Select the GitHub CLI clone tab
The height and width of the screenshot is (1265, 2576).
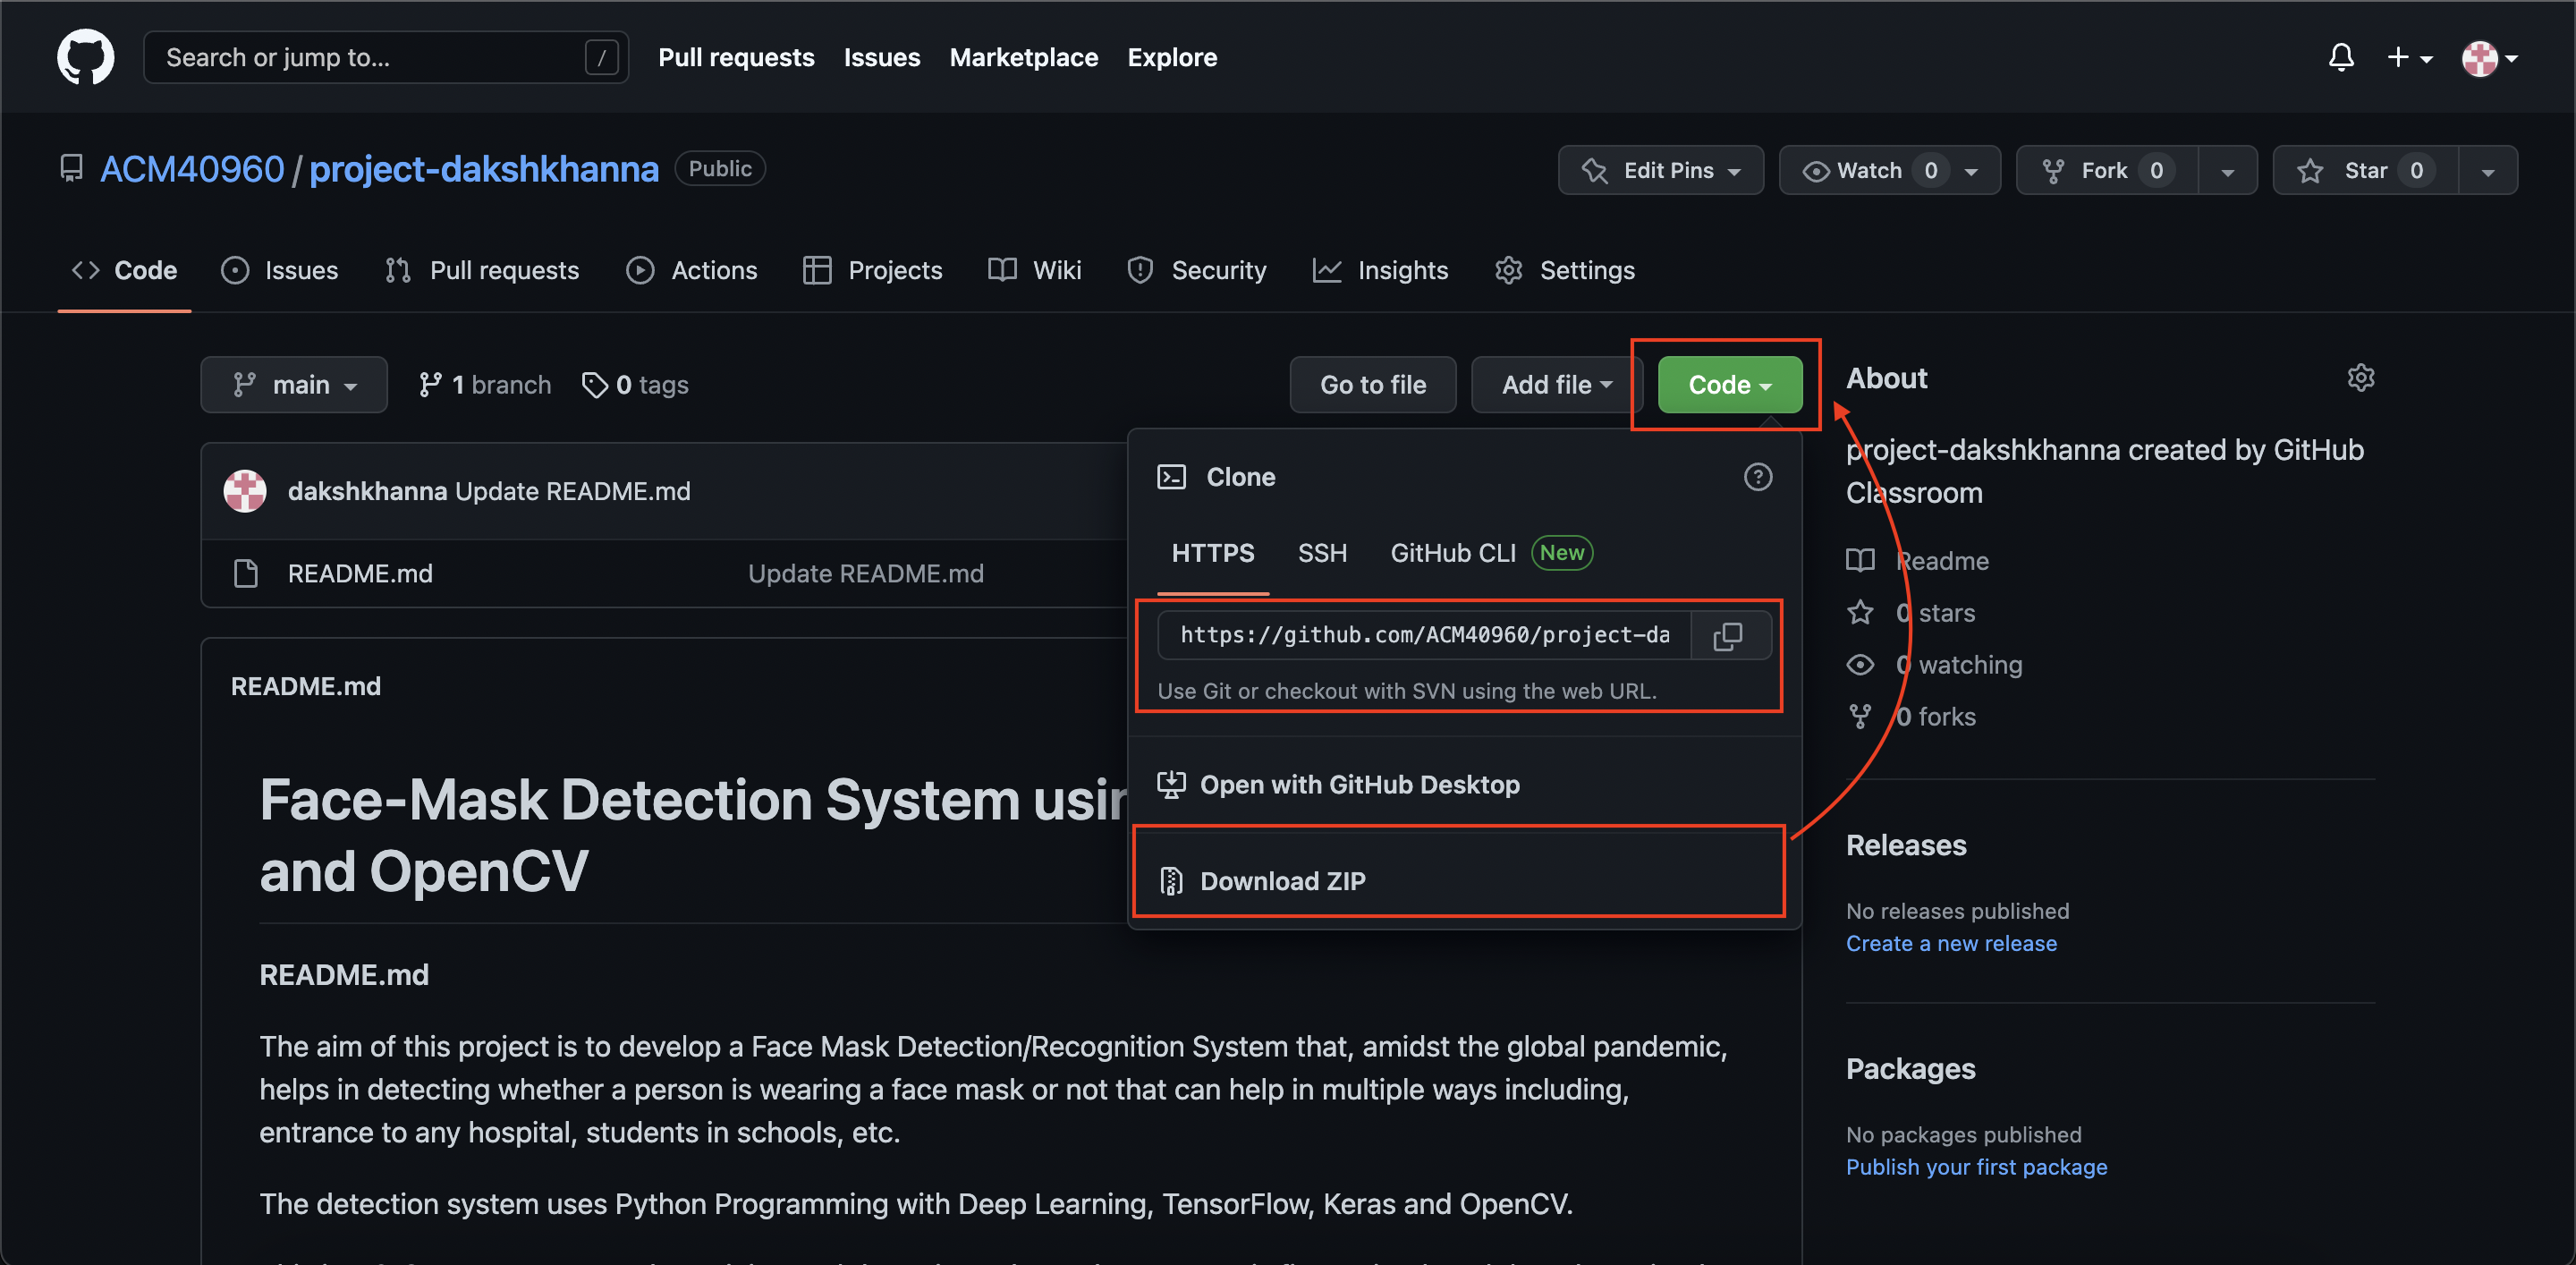1491,553
